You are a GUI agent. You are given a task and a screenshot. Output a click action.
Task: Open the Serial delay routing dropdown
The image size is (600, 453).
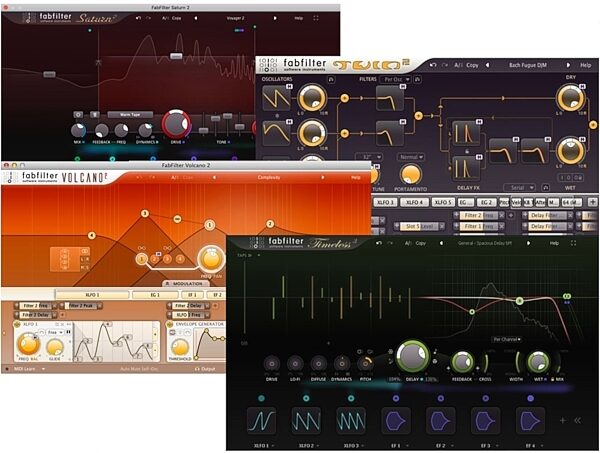[518, 187]
